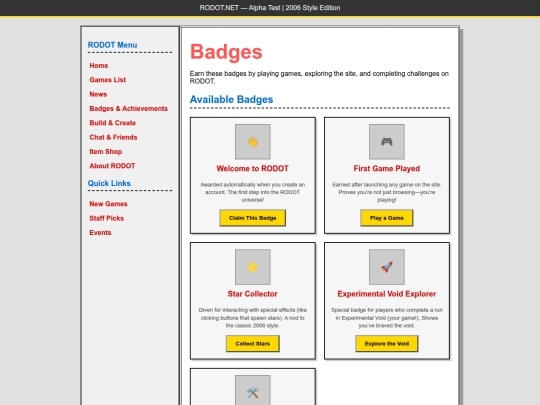Select Badges & Achievements menu link
Screen dimensions: 540x405
tap(128, 108)
